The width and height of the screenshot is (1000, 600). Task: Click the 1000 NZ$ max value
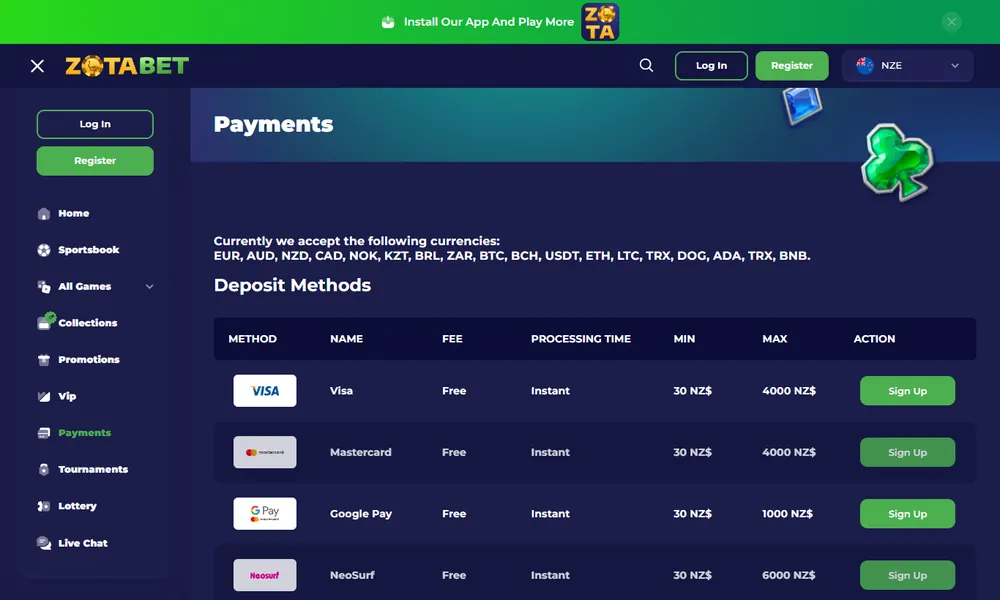pyautogui.click(x=788, y=514)
